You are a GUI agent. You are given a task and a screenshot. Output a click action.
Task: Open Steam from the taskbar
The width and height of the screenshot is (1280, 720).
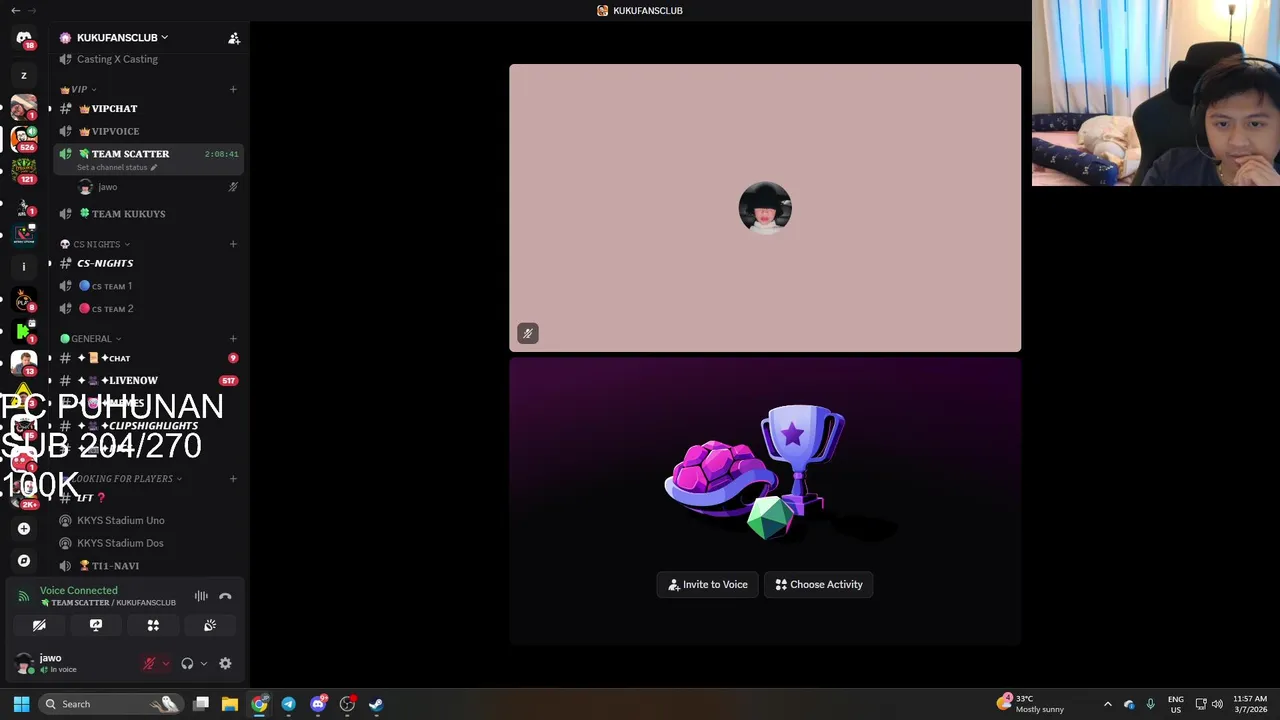pos(376,704)
